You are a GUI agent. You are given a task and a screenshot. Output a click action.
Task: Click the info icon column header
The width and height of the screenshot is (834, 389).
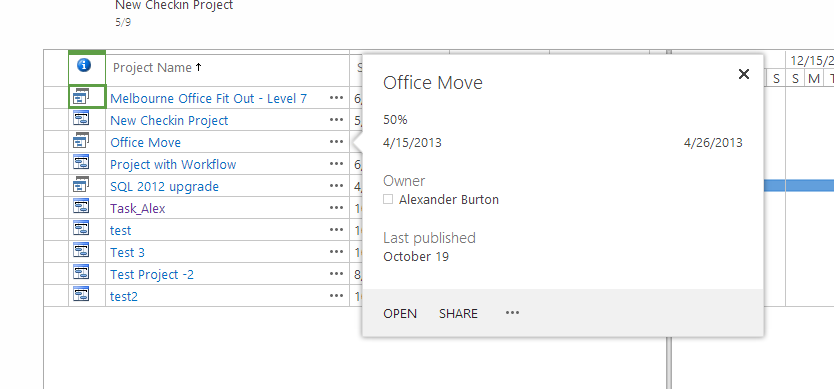(84, 65)
